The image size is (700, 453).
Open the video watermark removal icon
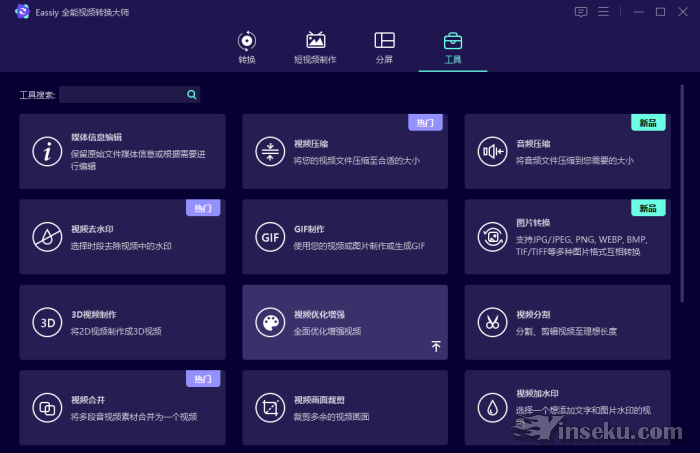coord(47,237)
